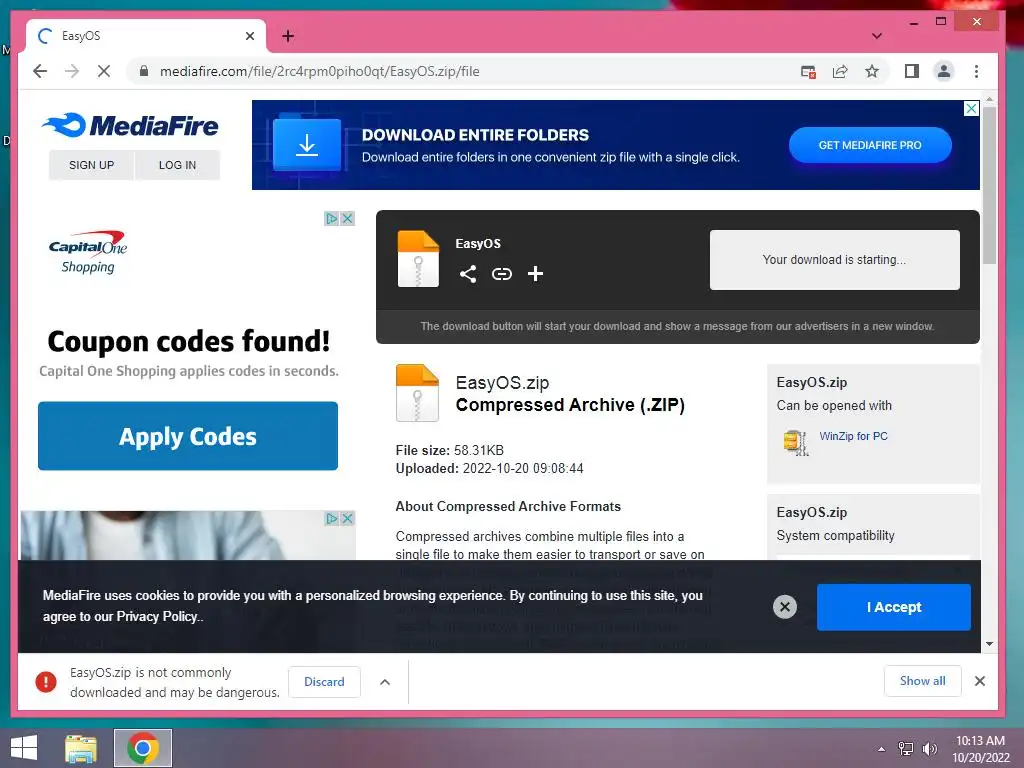Open a new tab with plus button
Viewport: 1024px width, 768px height.
288,36
